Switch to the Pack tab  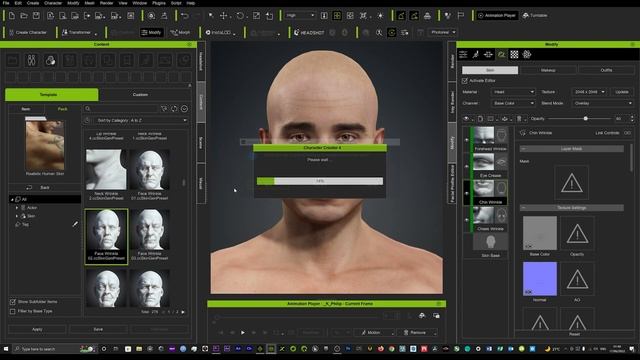point(62,109)
